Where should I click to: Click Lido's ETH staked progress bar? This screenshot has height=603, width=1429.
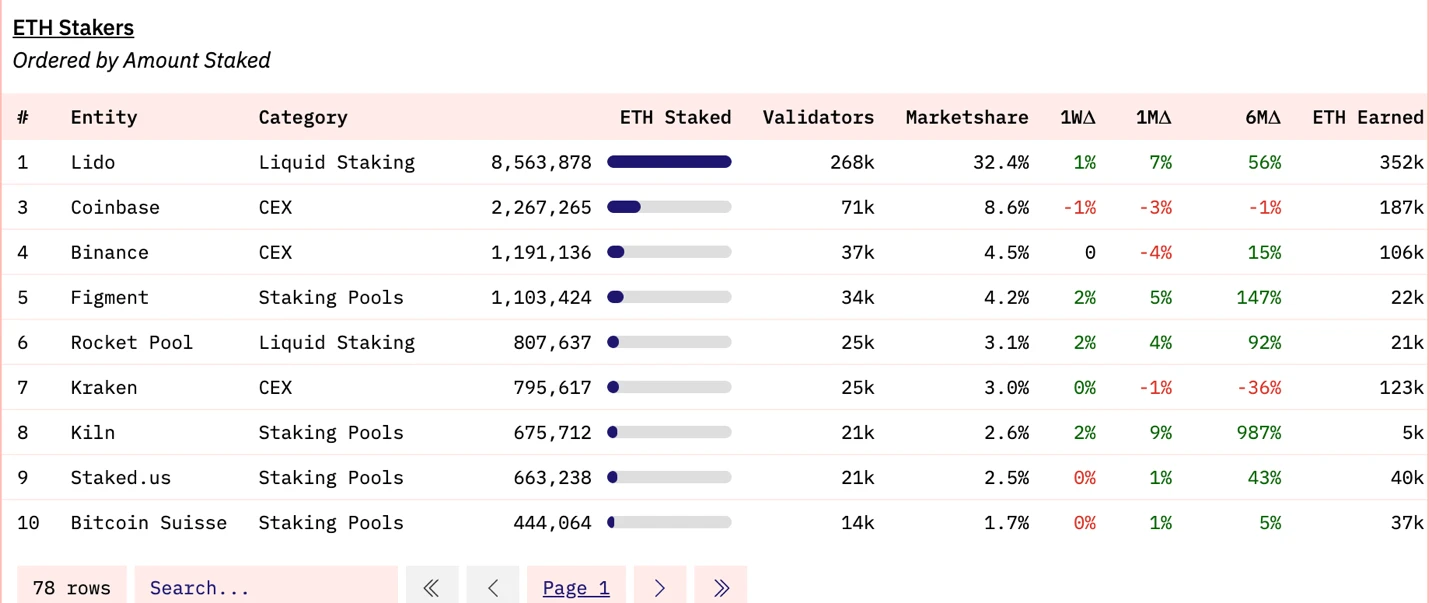(x=669, y=162)
